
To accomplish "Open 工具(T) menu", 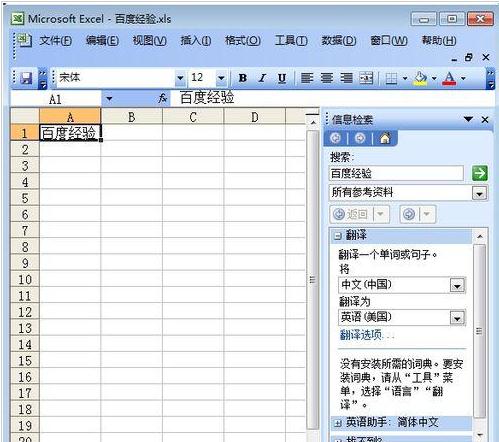I will click(x=291, y=41).
